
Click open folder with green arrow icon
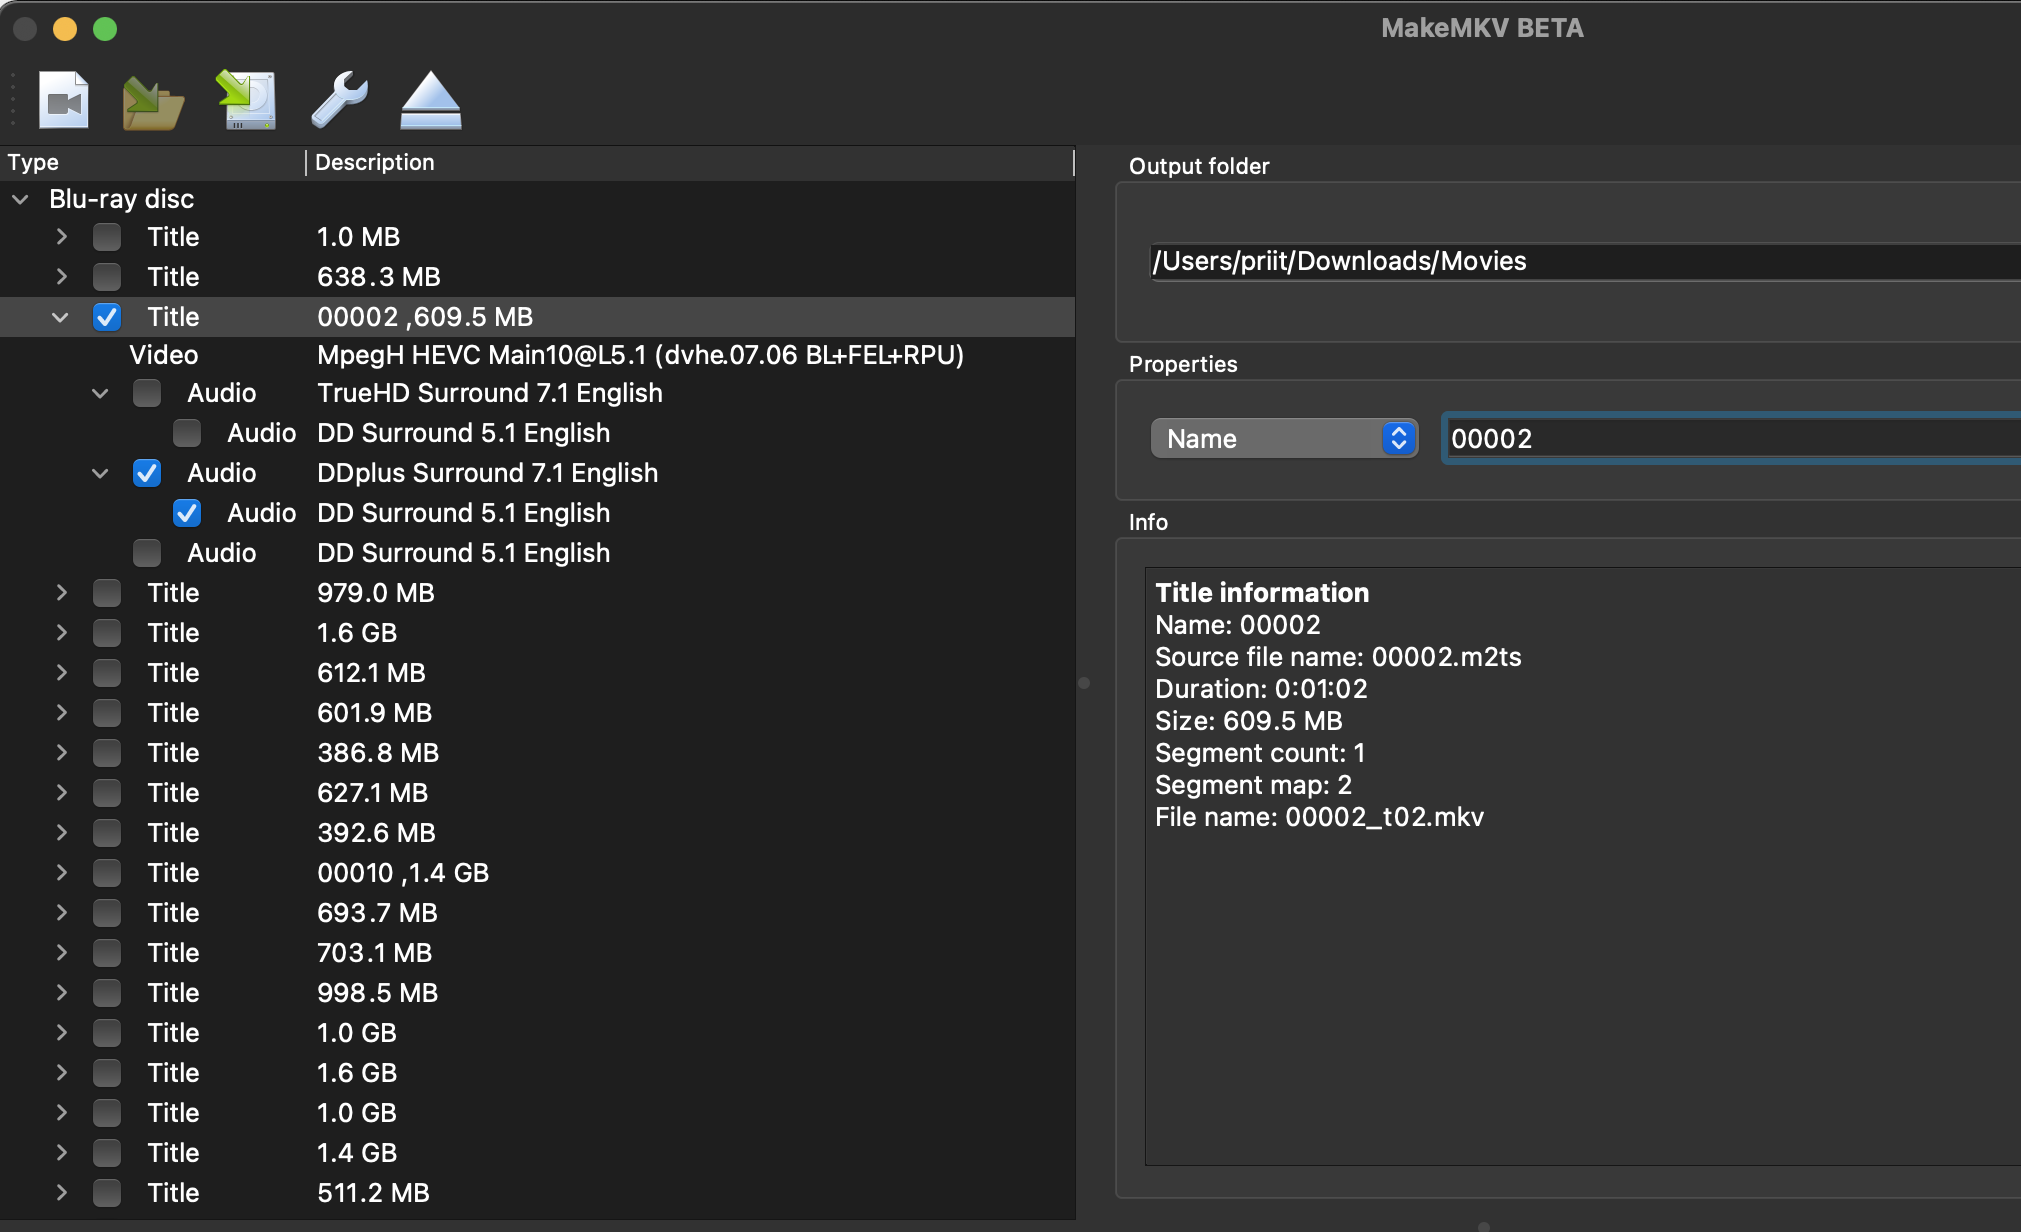(152, 102)
